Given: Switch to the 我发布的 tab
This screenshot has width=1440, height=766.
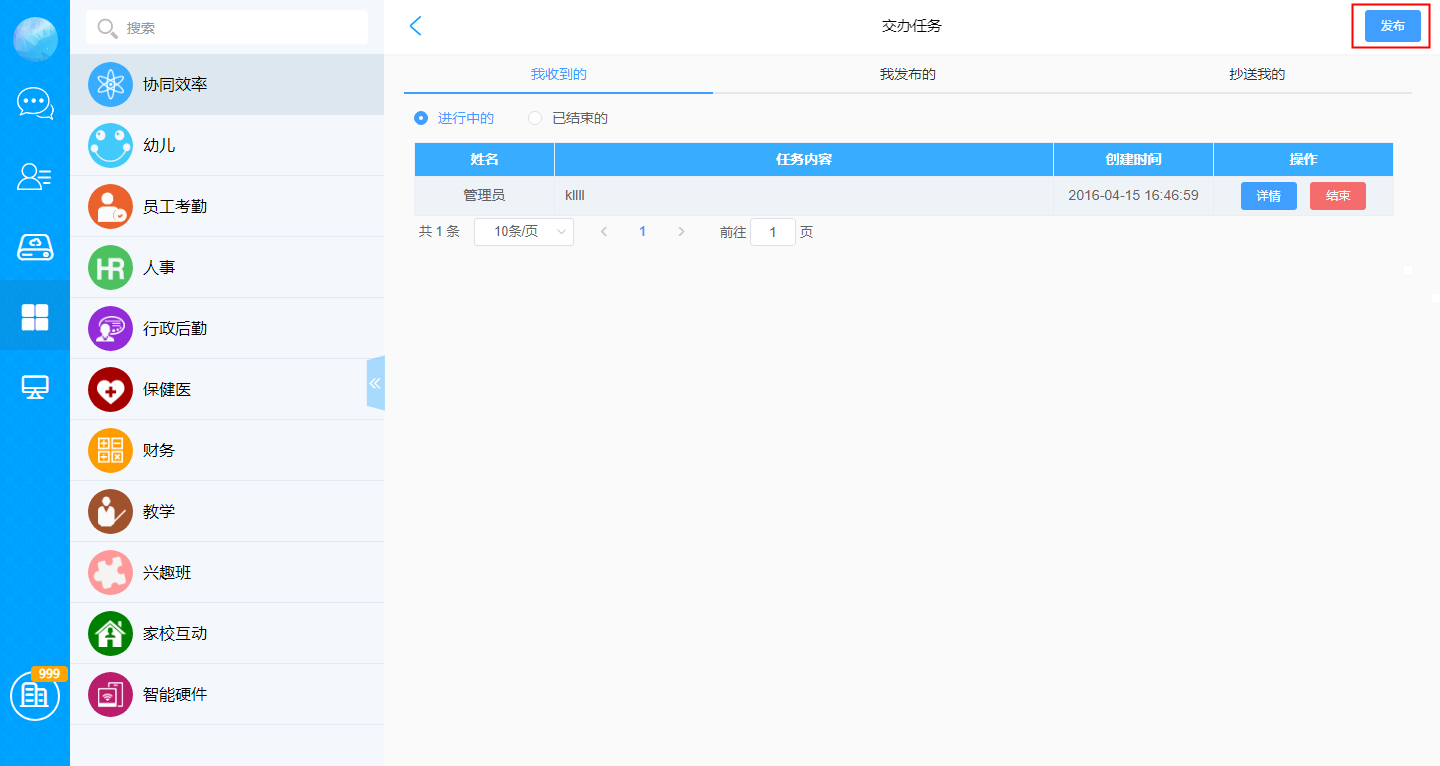Looking at the screenshot, I should (907, 75).
